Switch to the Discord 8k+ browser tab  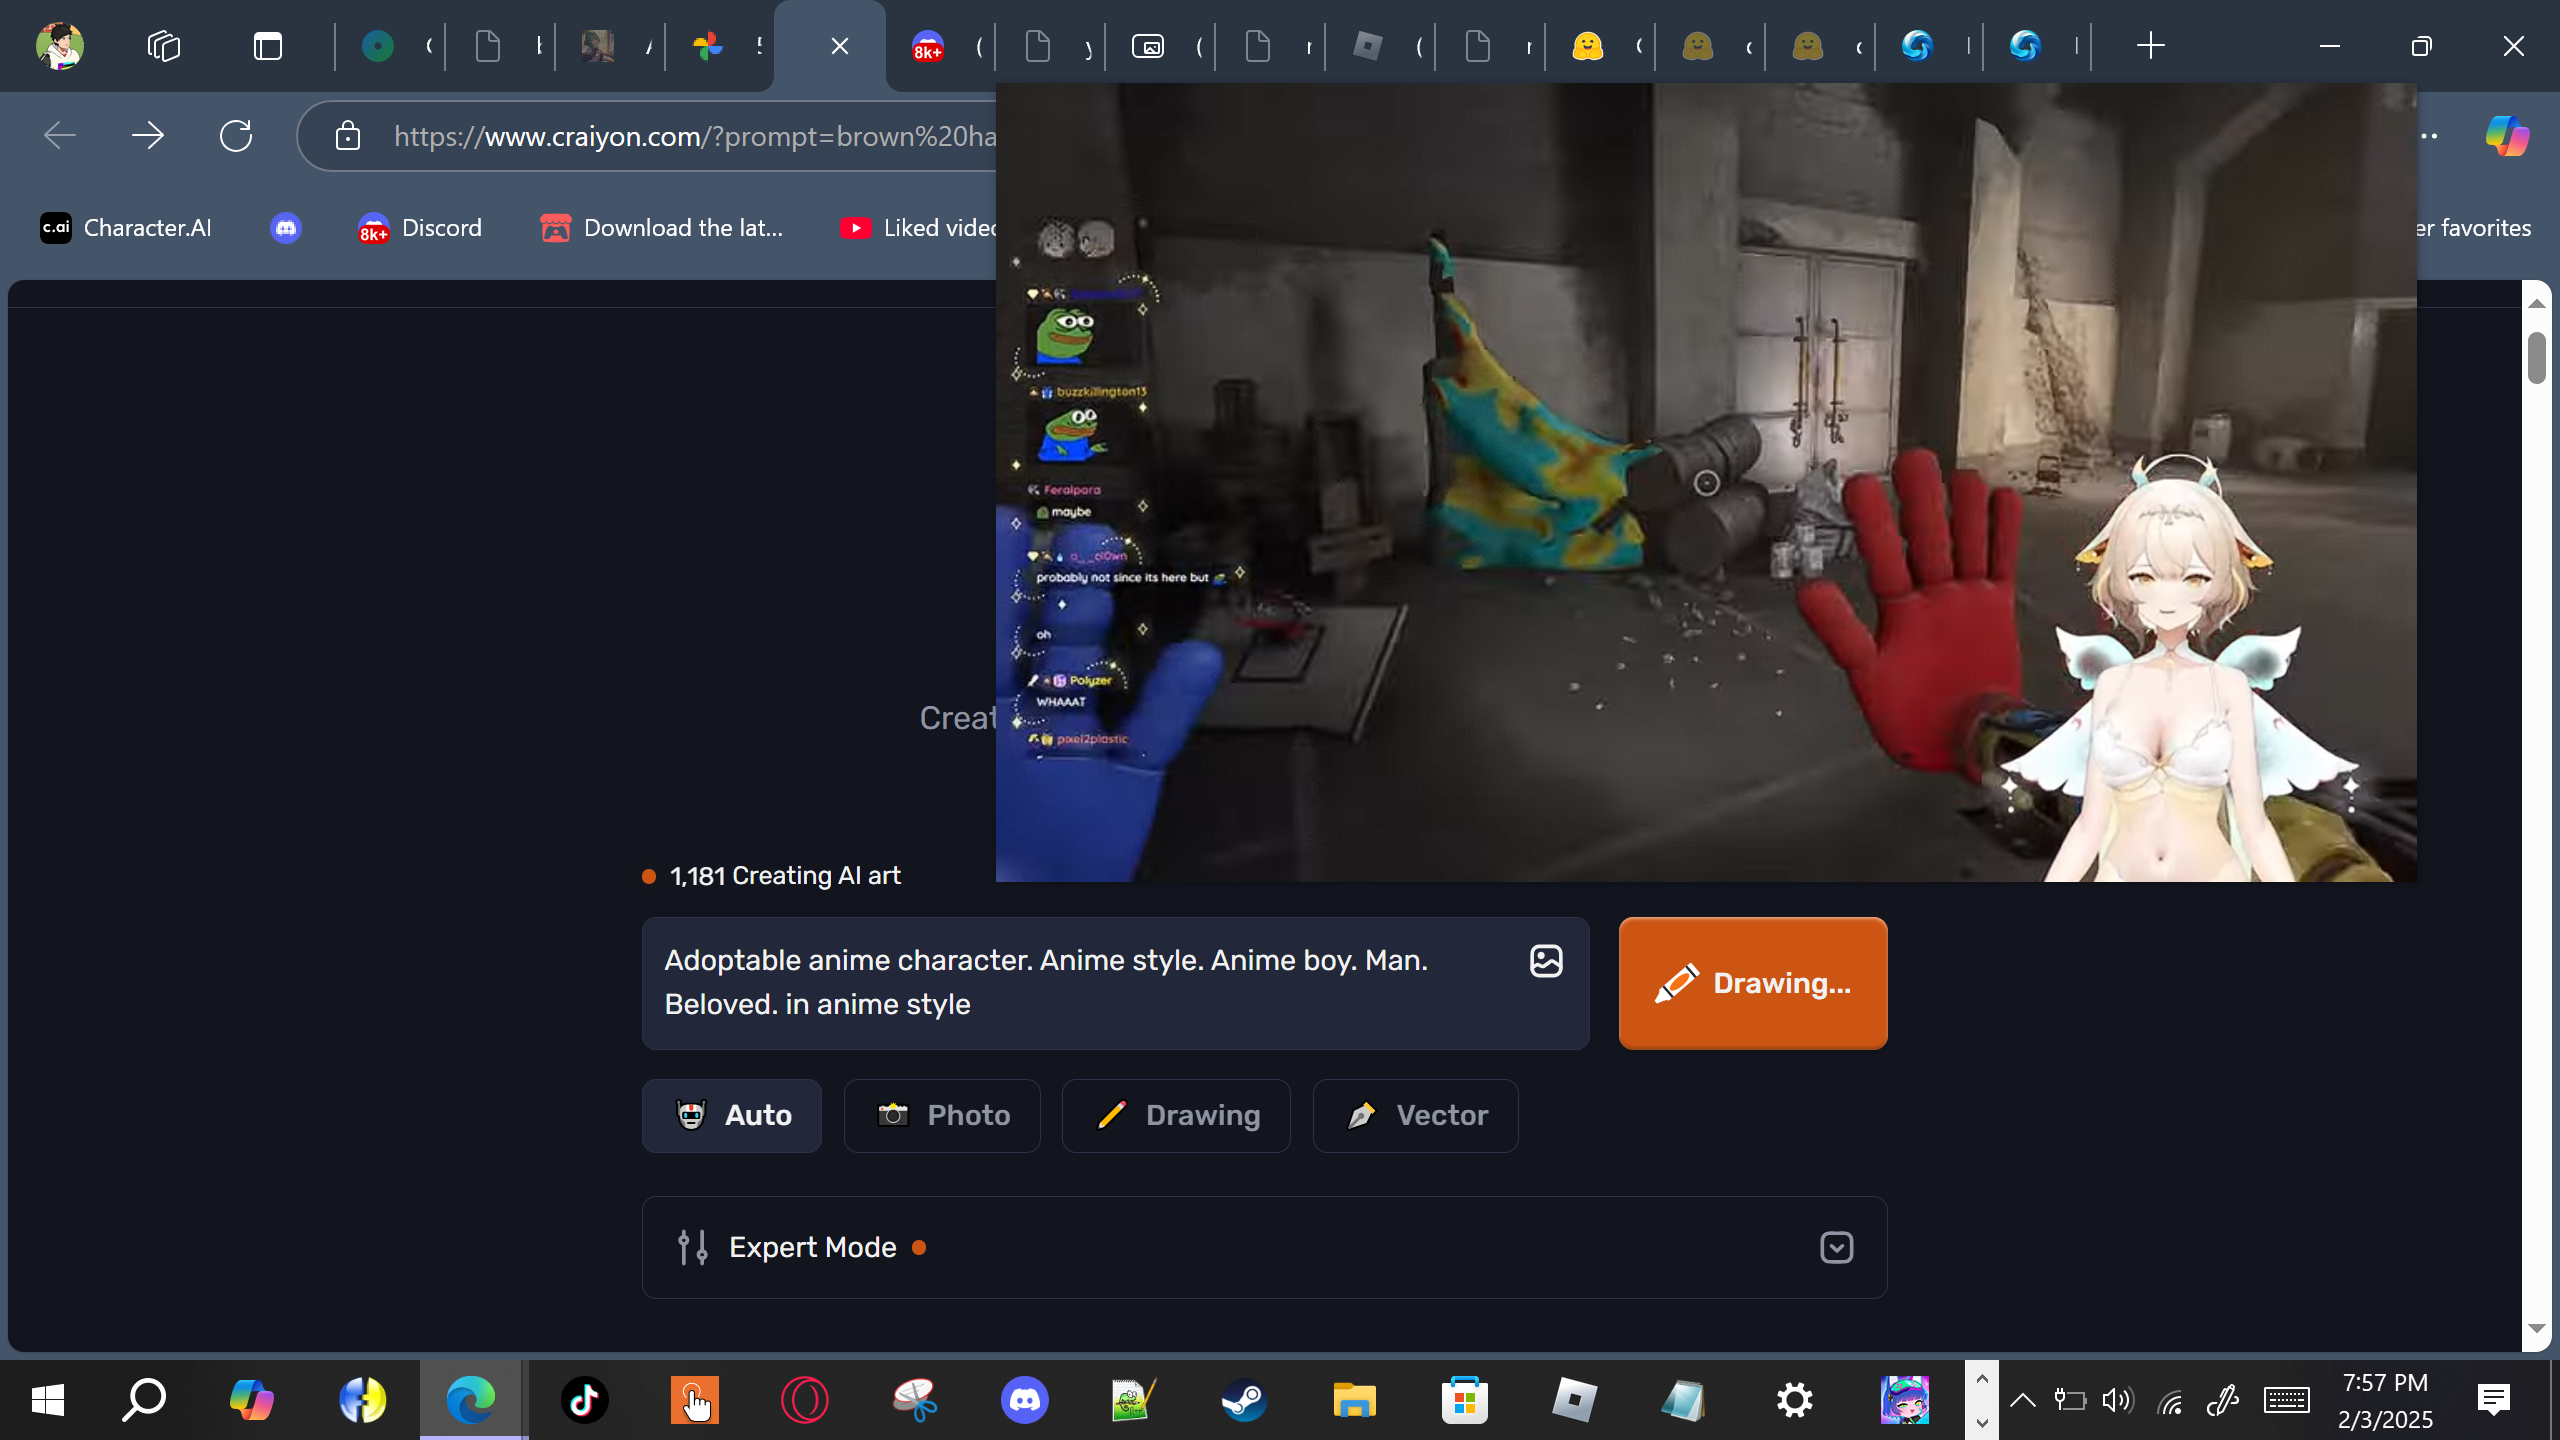coord(940,46)
